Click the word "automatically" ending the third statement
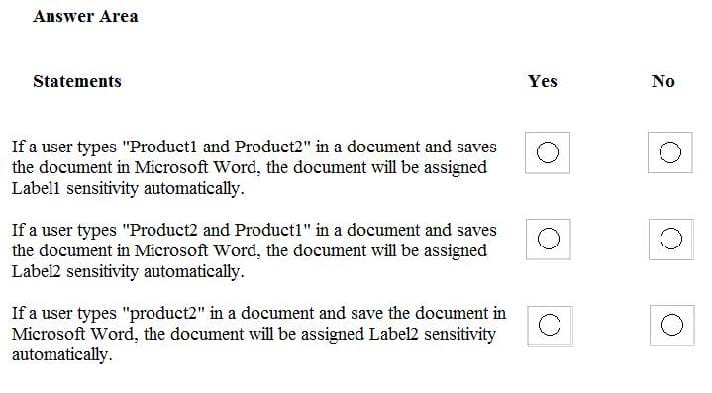Viewport: 712px width, 393px height. coord(62,355)
